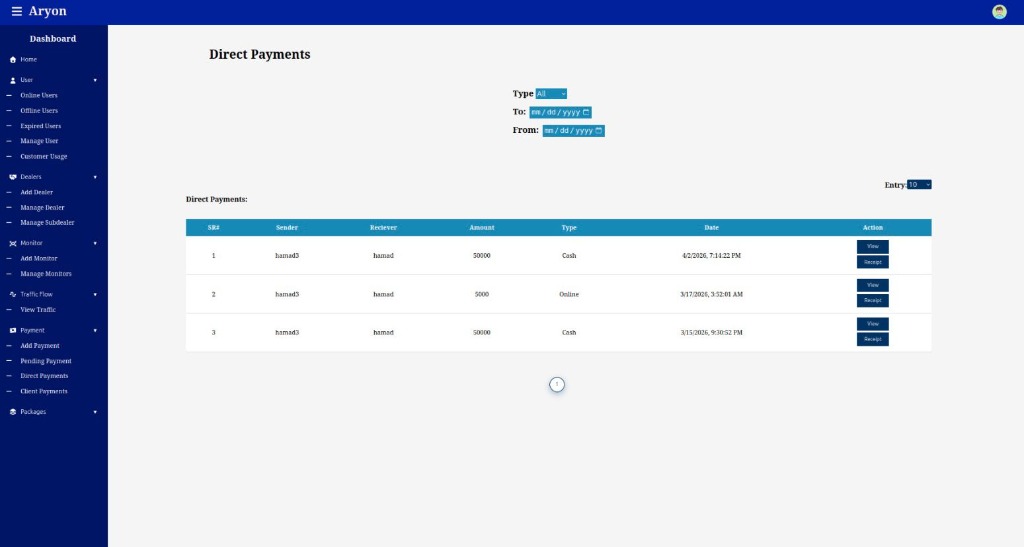Screen dimensions: 1024x547
Task: Click the Home sidebar link
Action: click(28, 59)
